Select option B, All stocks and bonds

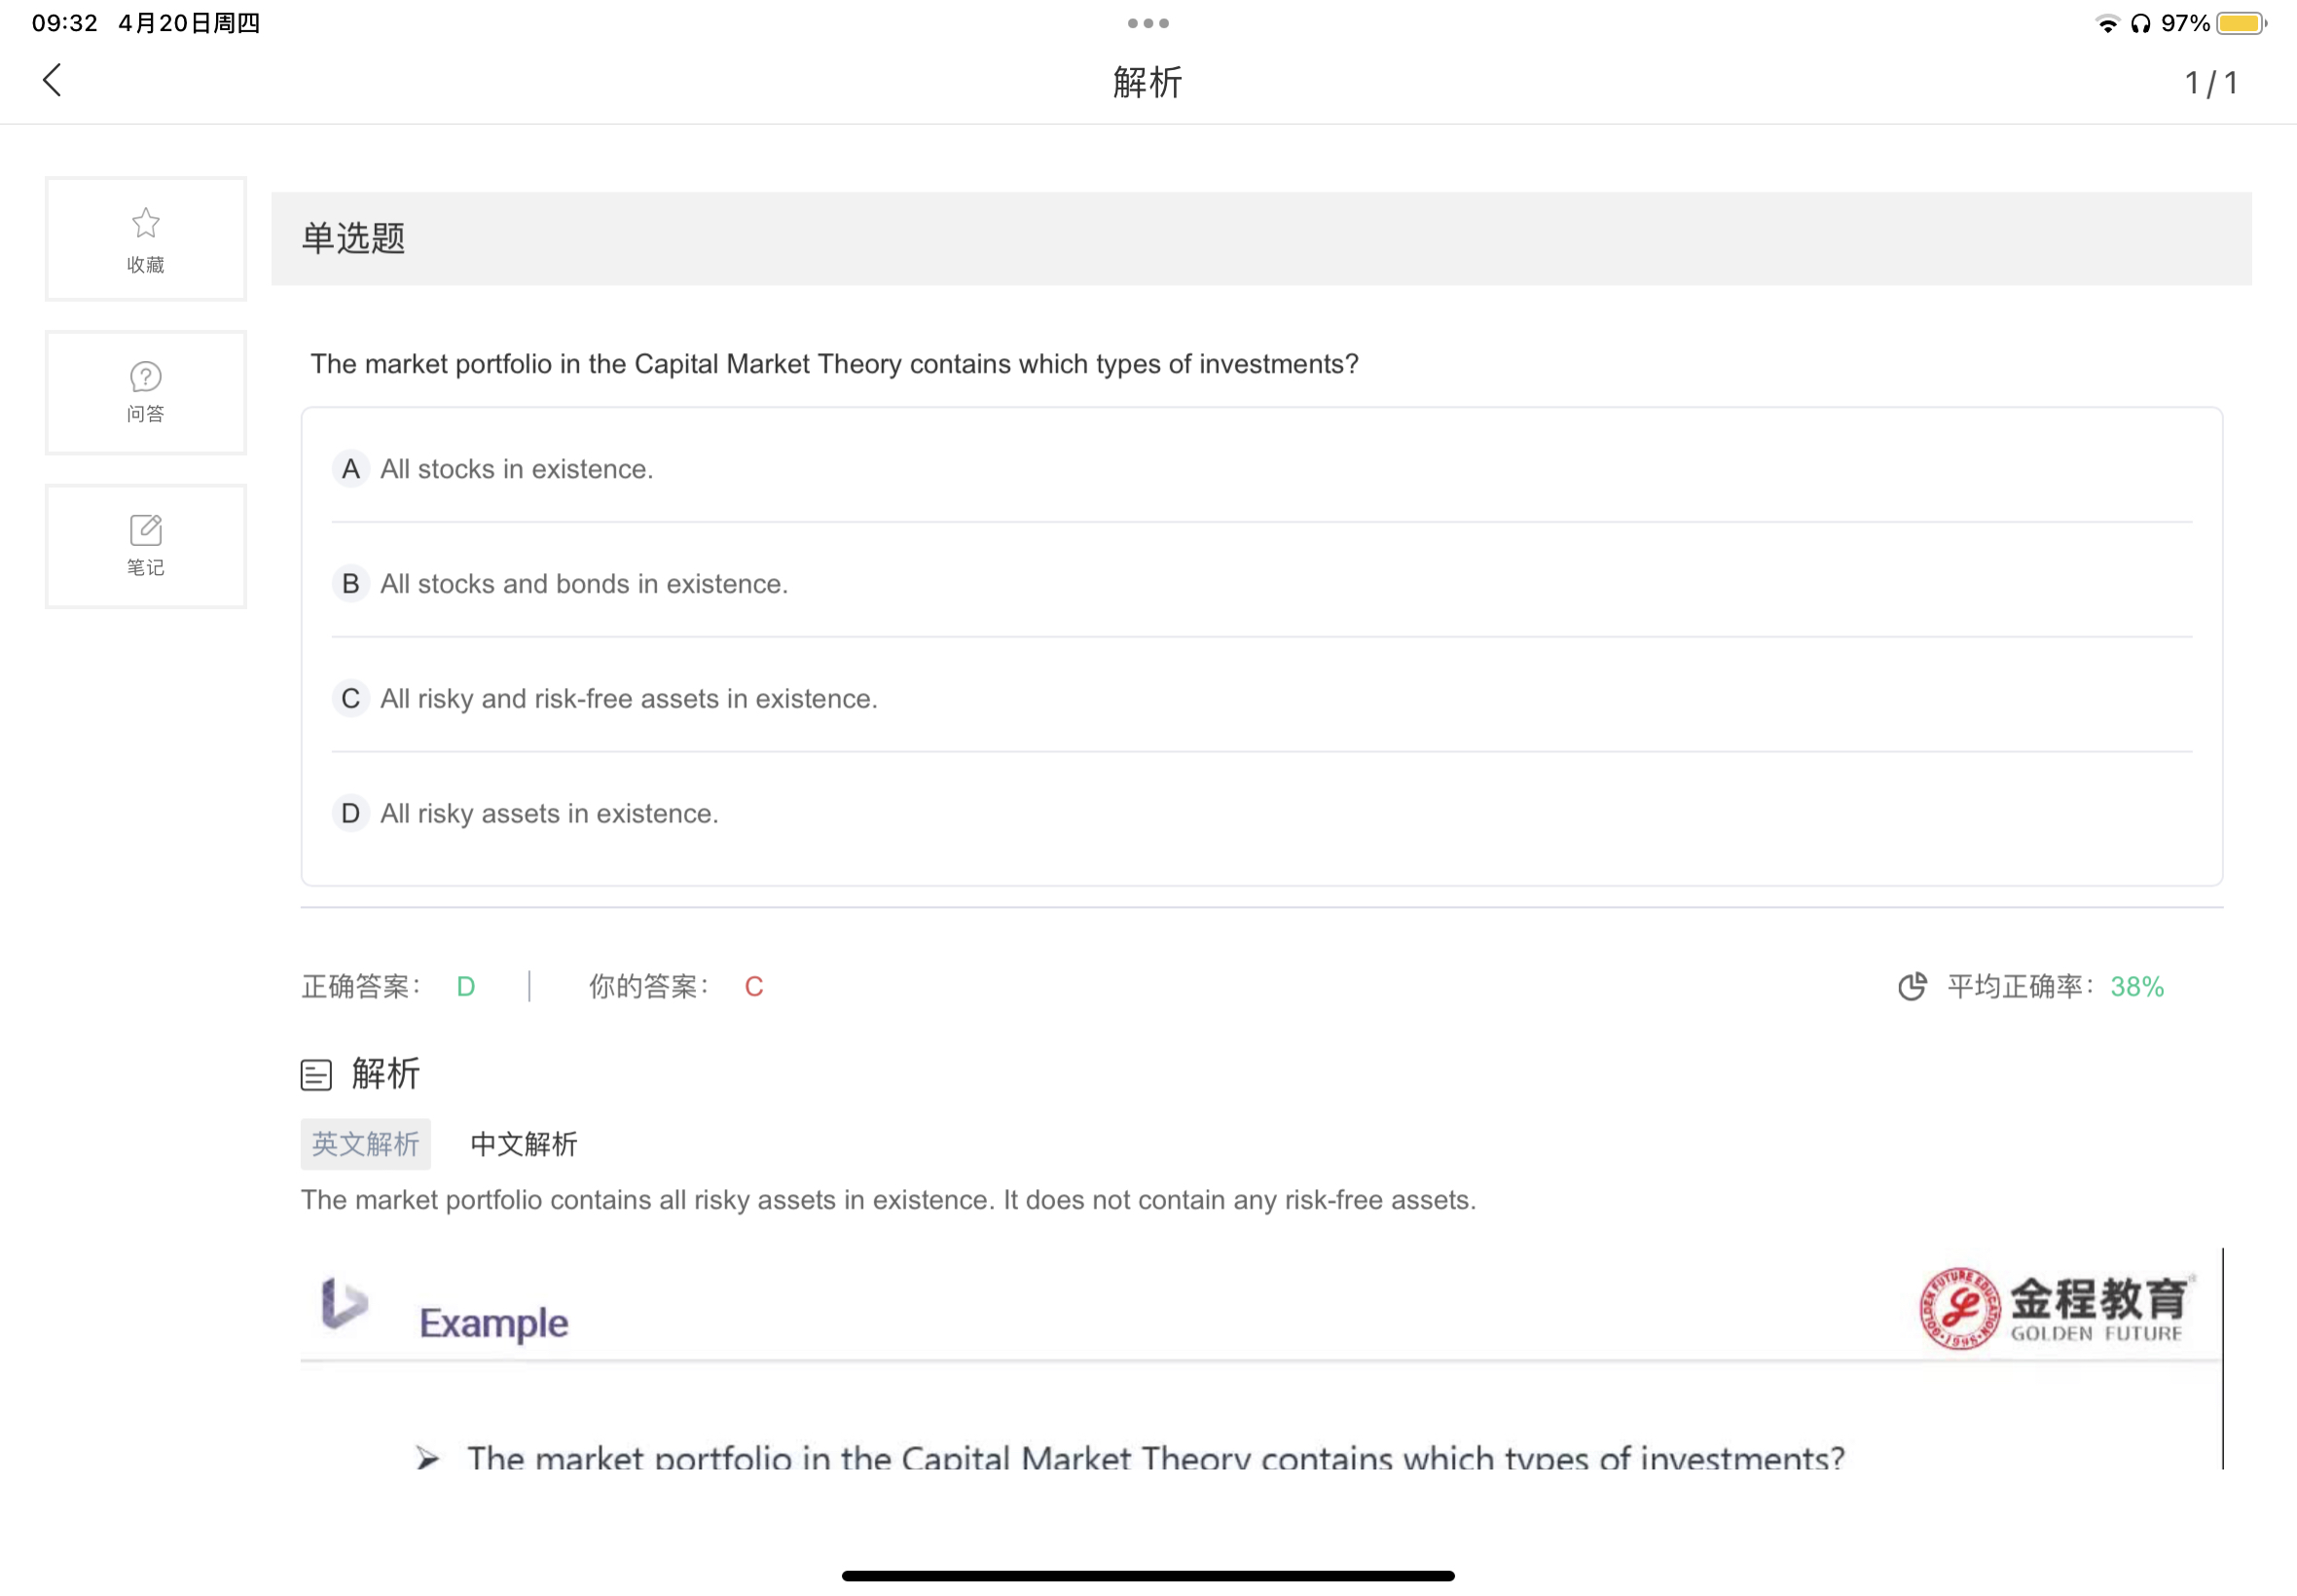pos(584,584)
